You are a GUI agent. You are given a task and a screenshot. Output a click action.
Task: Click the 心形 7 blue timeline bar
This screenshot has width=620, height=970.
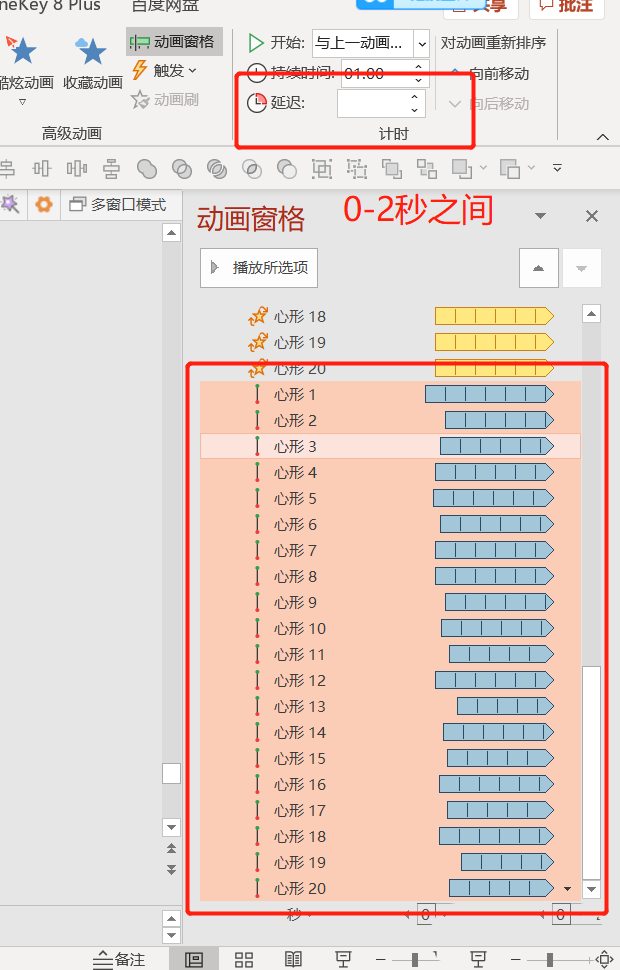tap(494, 550)
